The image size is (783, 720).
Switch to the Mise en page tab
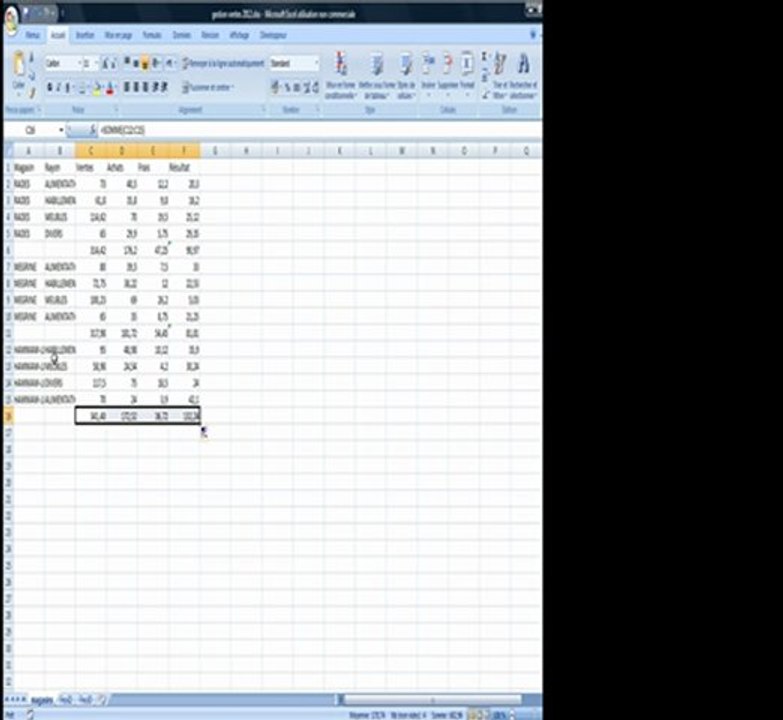(x=118, y=35)
